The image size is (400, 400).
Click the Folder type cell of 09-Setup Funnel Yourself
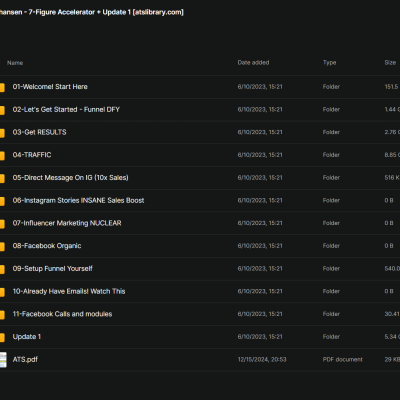pos(331,269)
